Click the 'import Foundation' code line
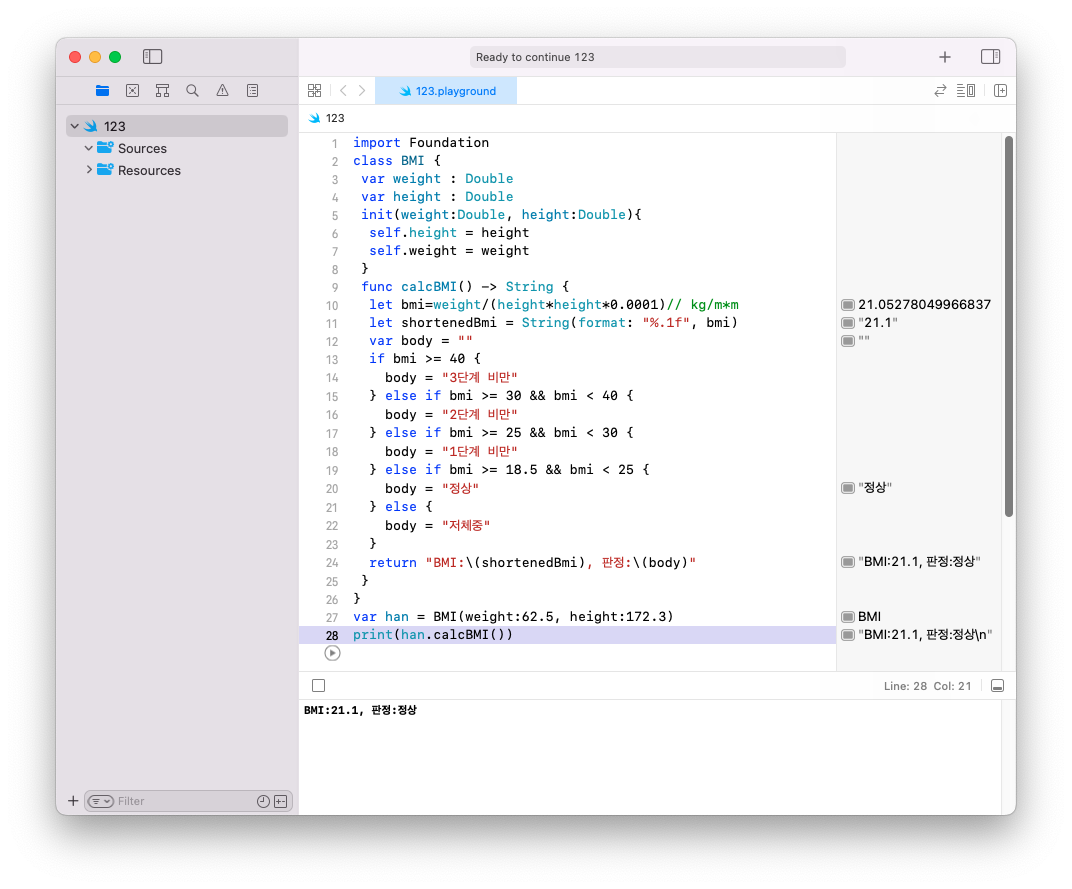Viewport: 1072px width, 889px height. (421, 142)
